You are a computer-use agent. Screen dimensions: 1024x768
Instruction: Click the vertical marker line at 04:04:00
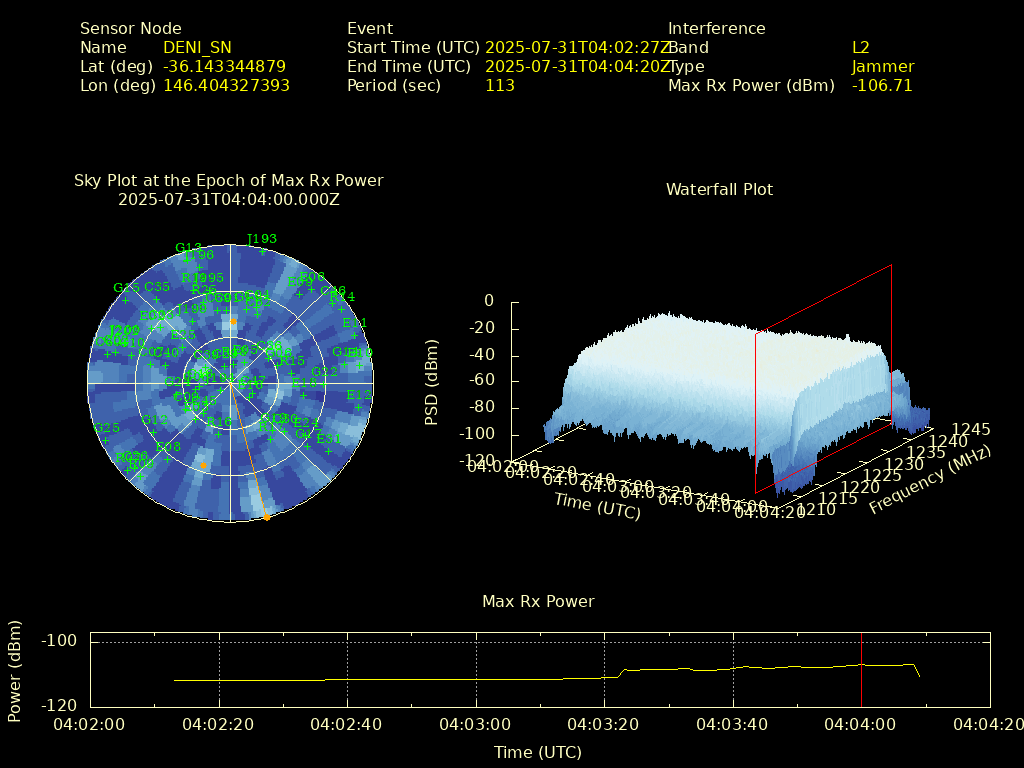click(x=861, y=668)
